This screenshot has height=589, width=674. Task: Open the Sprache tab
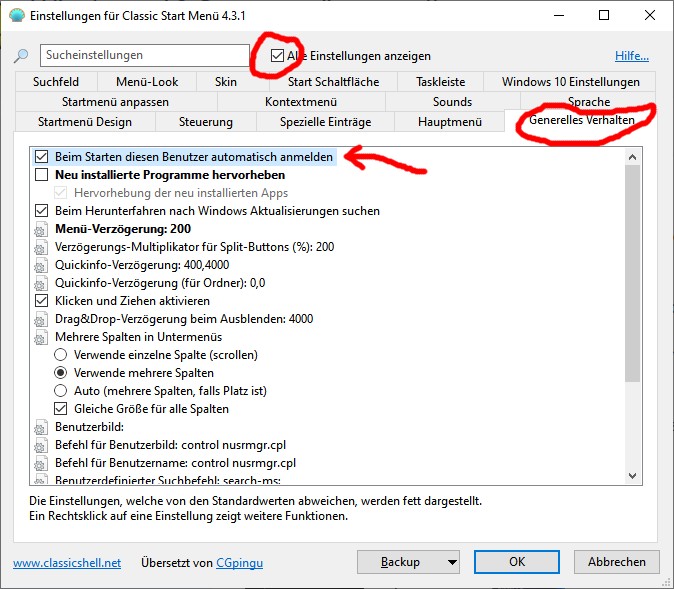[x=589, y=102]
